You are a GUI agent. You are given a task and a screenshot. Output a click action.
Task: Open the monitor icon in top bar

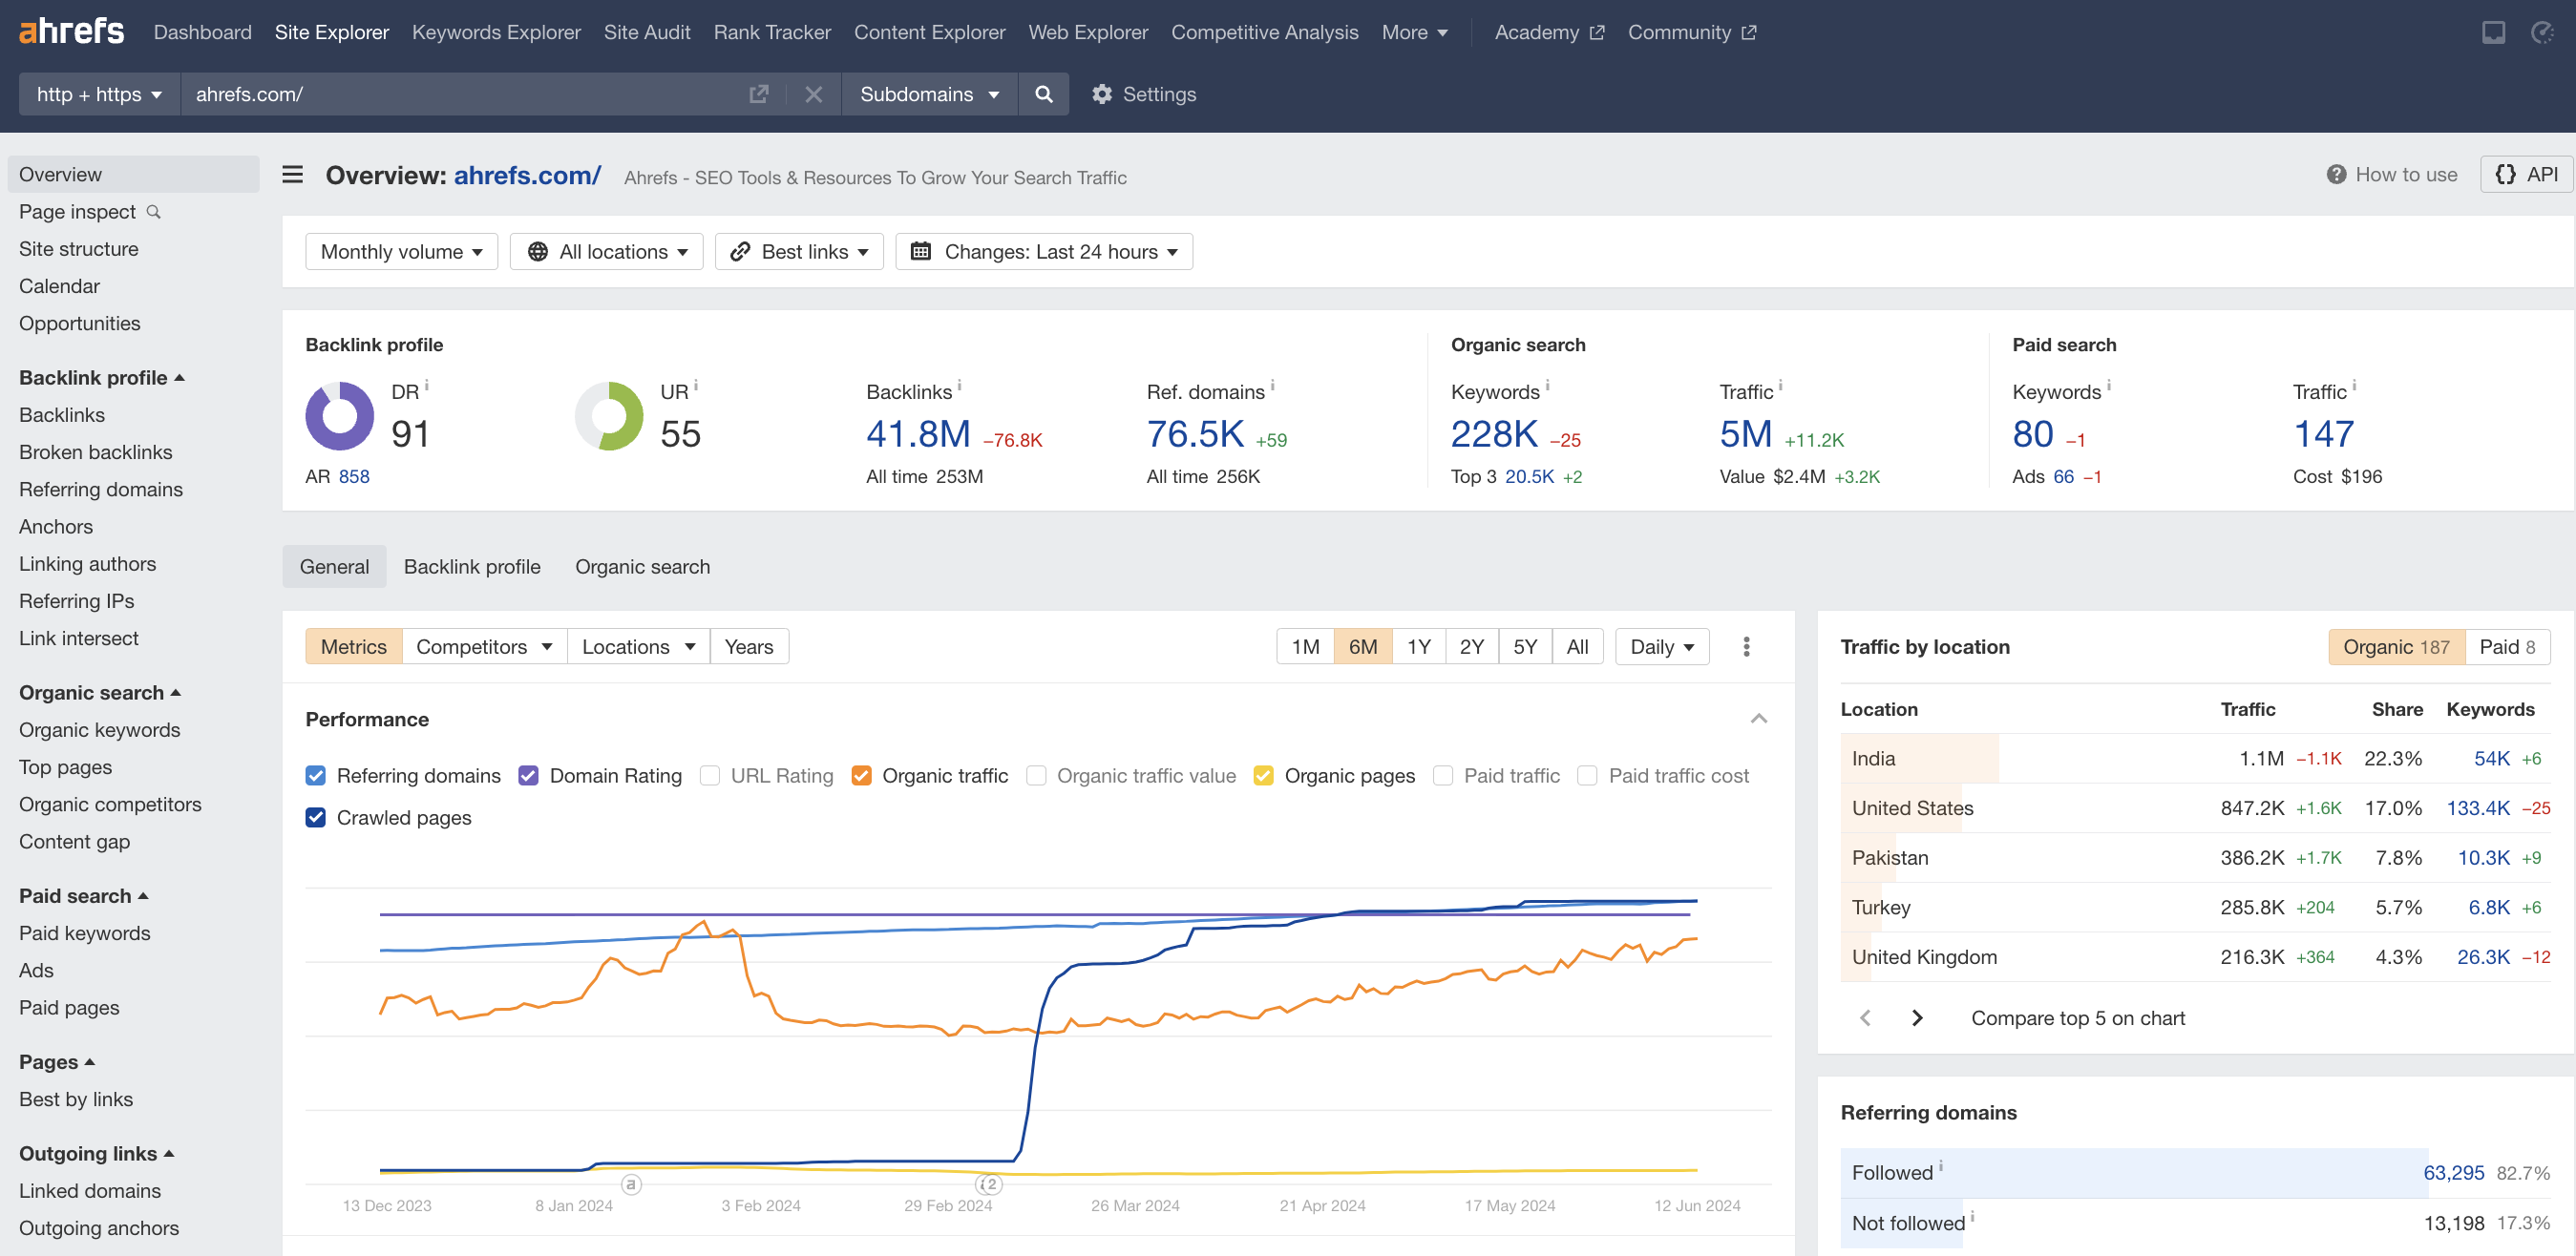pos(2493,32)
